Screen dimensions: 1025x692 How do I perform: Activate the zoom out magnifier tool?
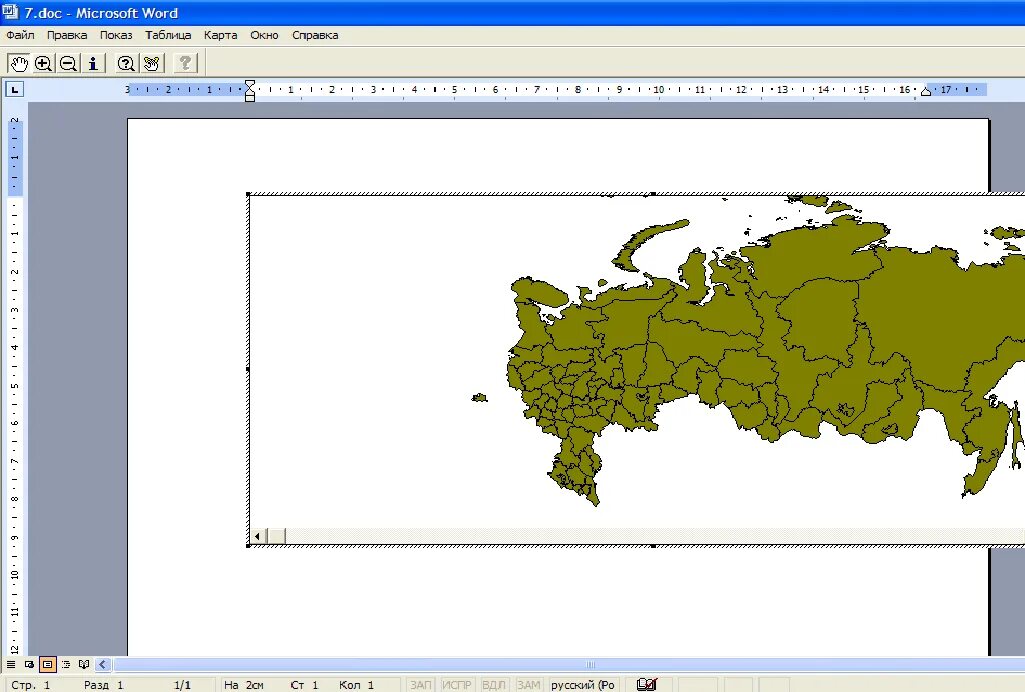[68, 63]
